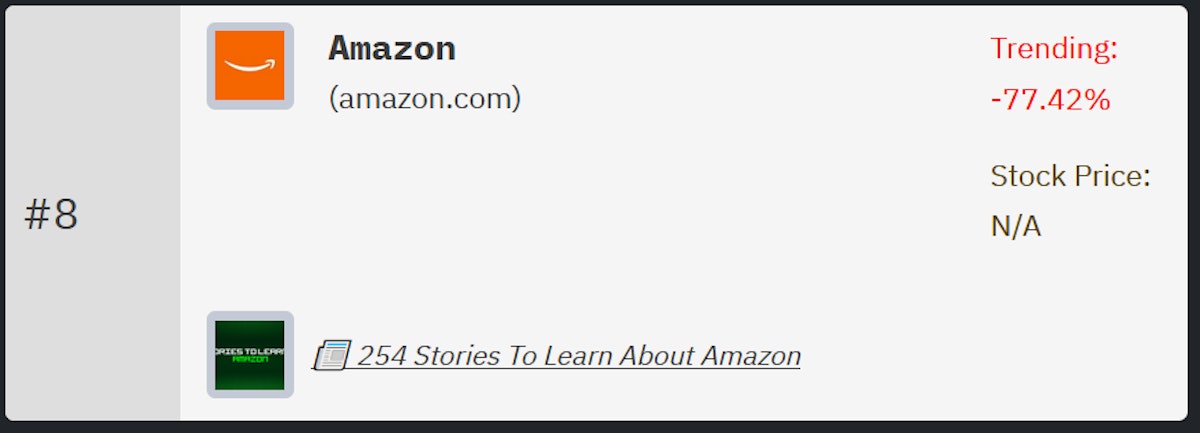Click the word Stories in the underlined link
Screen dimensions: 1200x433
(456, 355)
